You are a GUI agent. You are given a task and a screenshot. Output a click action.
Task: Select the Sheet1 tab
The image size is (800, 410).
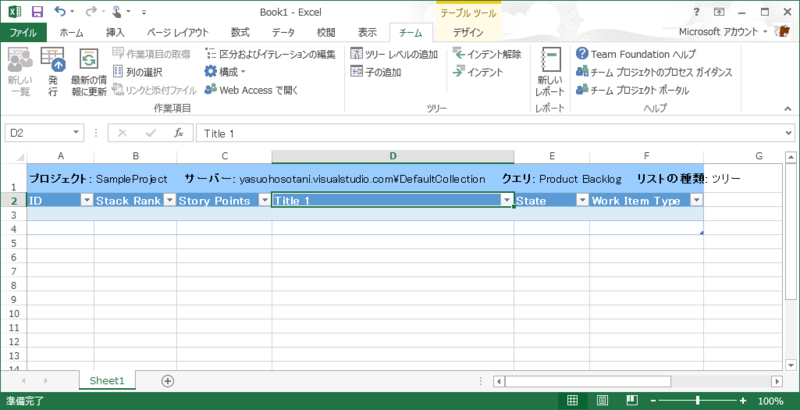[107, 380]
